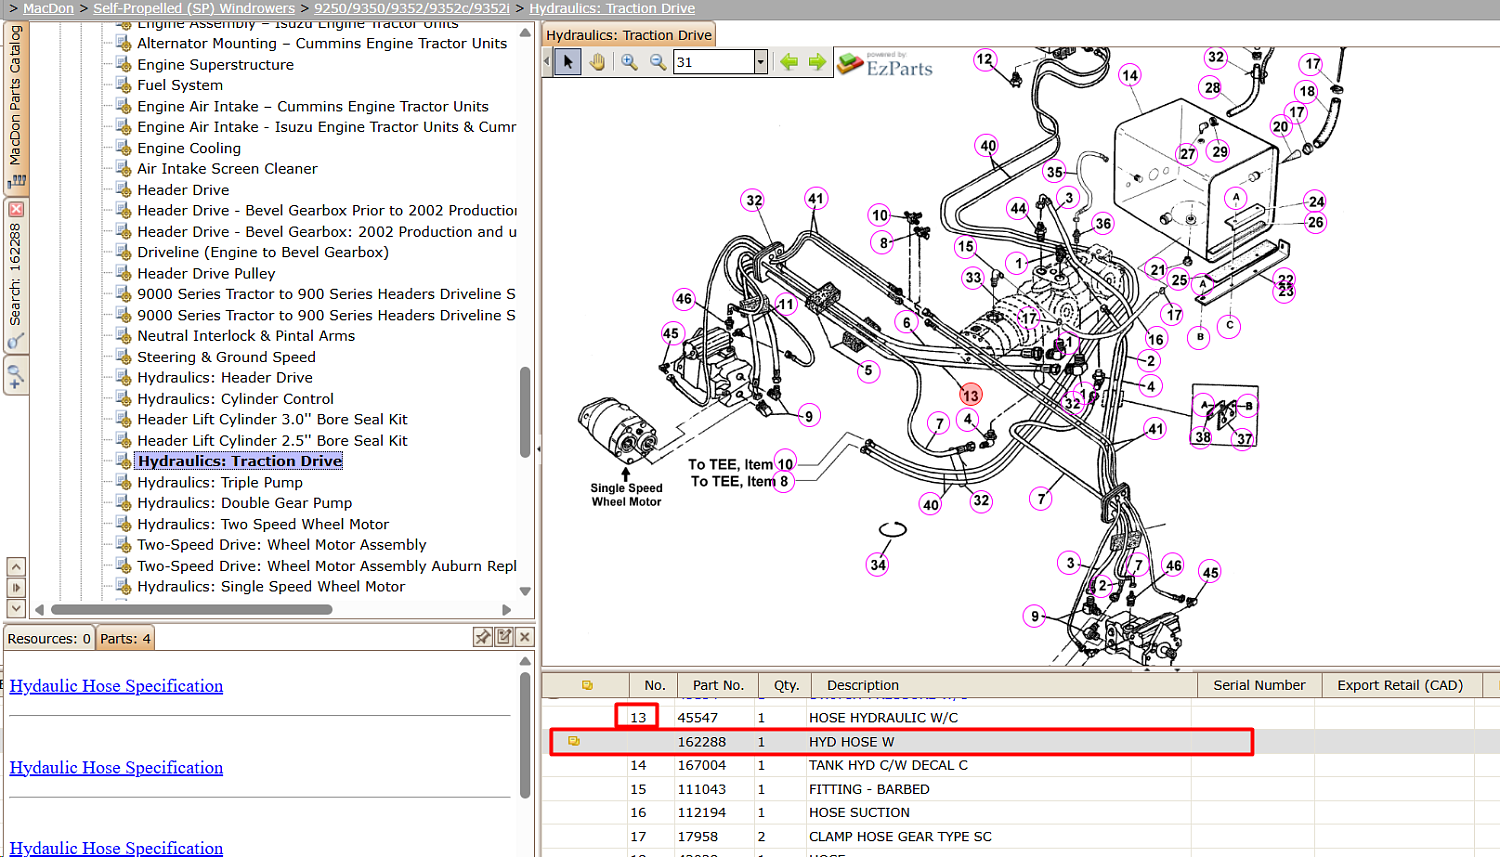The width and height of the screenshot is (1500, 857).
Task: Click the Hydraulics: Two Speed Wheel Motor icon
Action: (x=124, y=524)
